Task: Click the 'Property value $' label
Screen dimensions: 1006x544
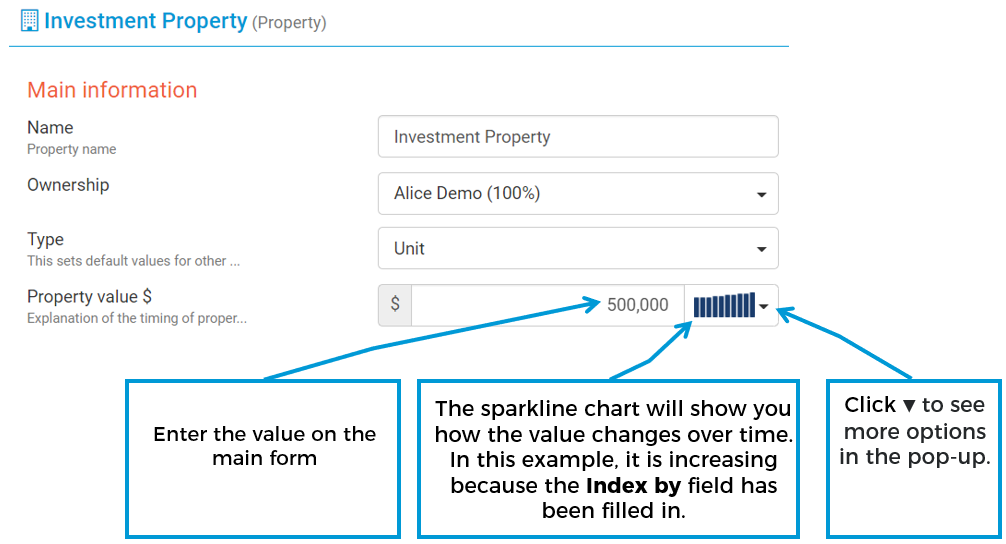Action: 89,297
